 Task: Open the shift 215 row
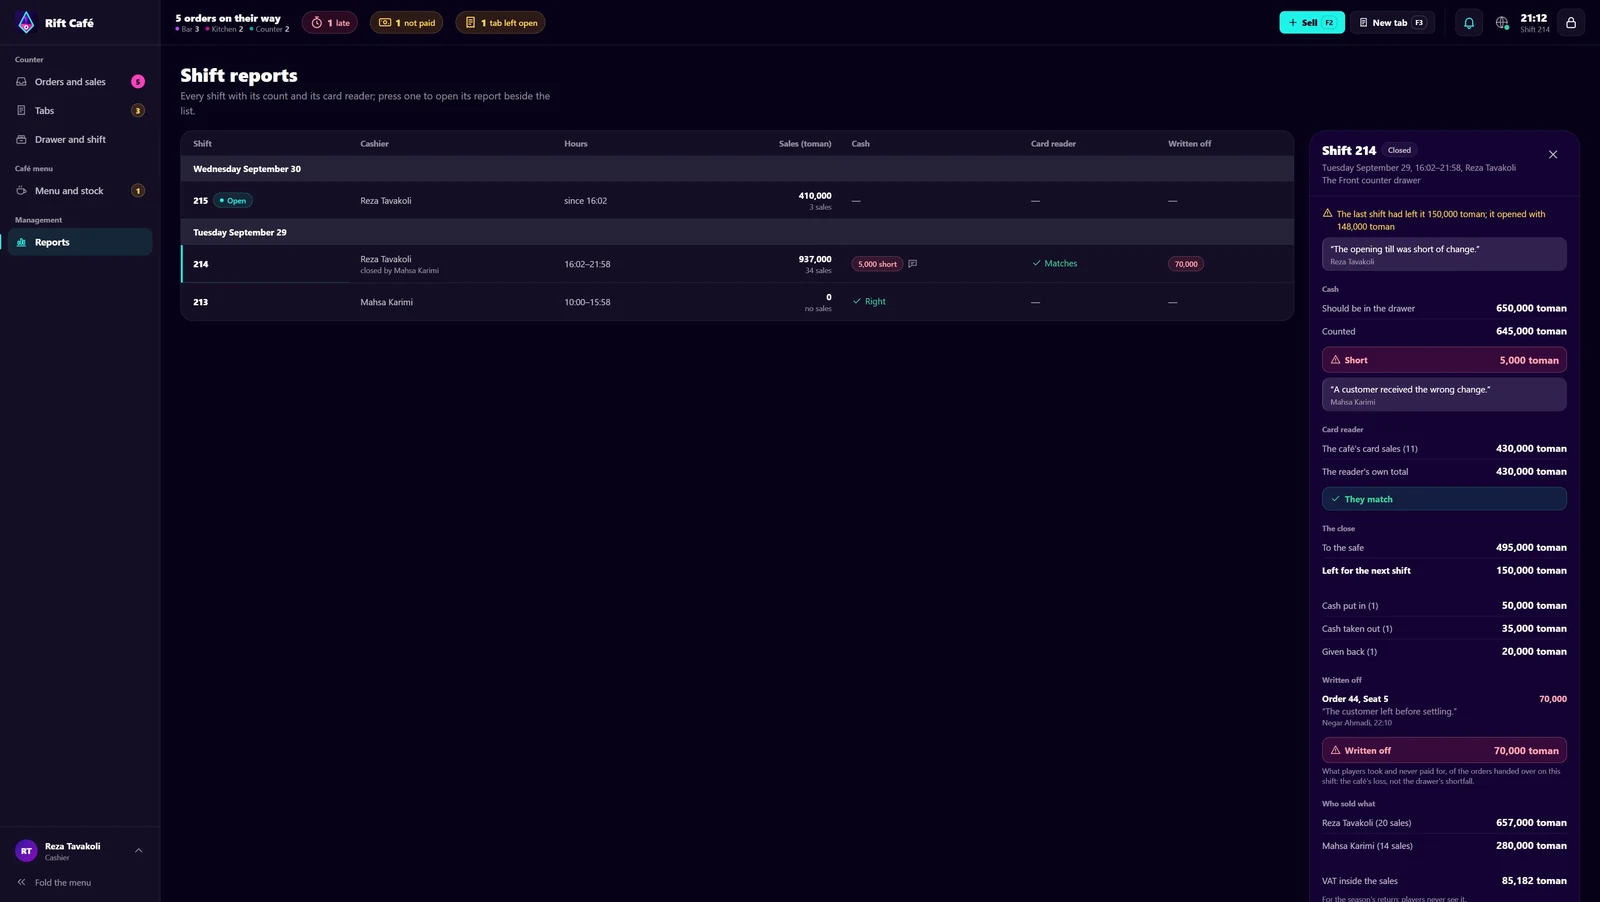[x=737, y=201]
